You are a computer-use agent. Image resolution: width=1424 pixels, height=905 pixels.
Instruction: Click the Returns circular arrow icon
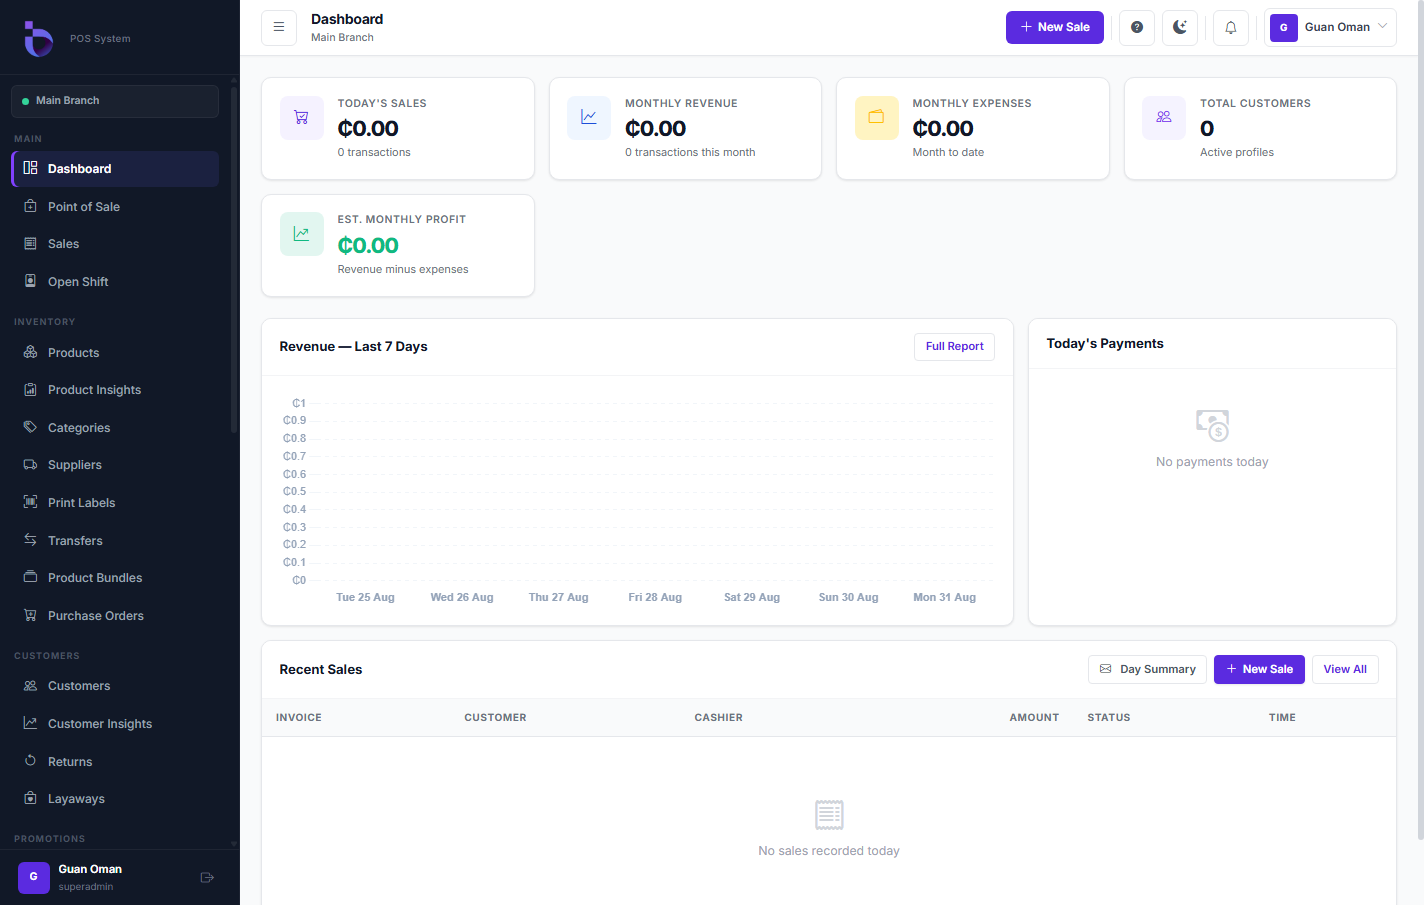pyautogui.click(x=30, y=761)
